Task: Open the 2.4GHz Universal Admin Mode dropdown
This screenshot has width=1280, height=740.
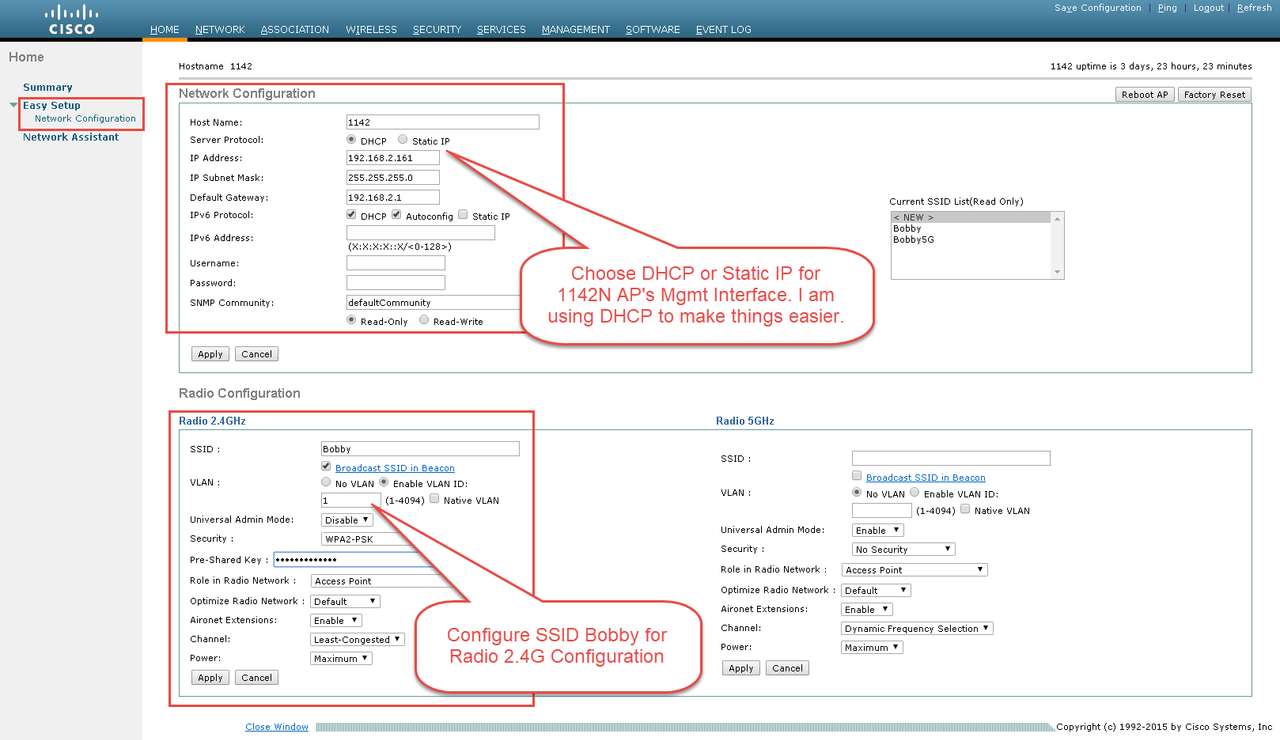Action: [347, 520]
